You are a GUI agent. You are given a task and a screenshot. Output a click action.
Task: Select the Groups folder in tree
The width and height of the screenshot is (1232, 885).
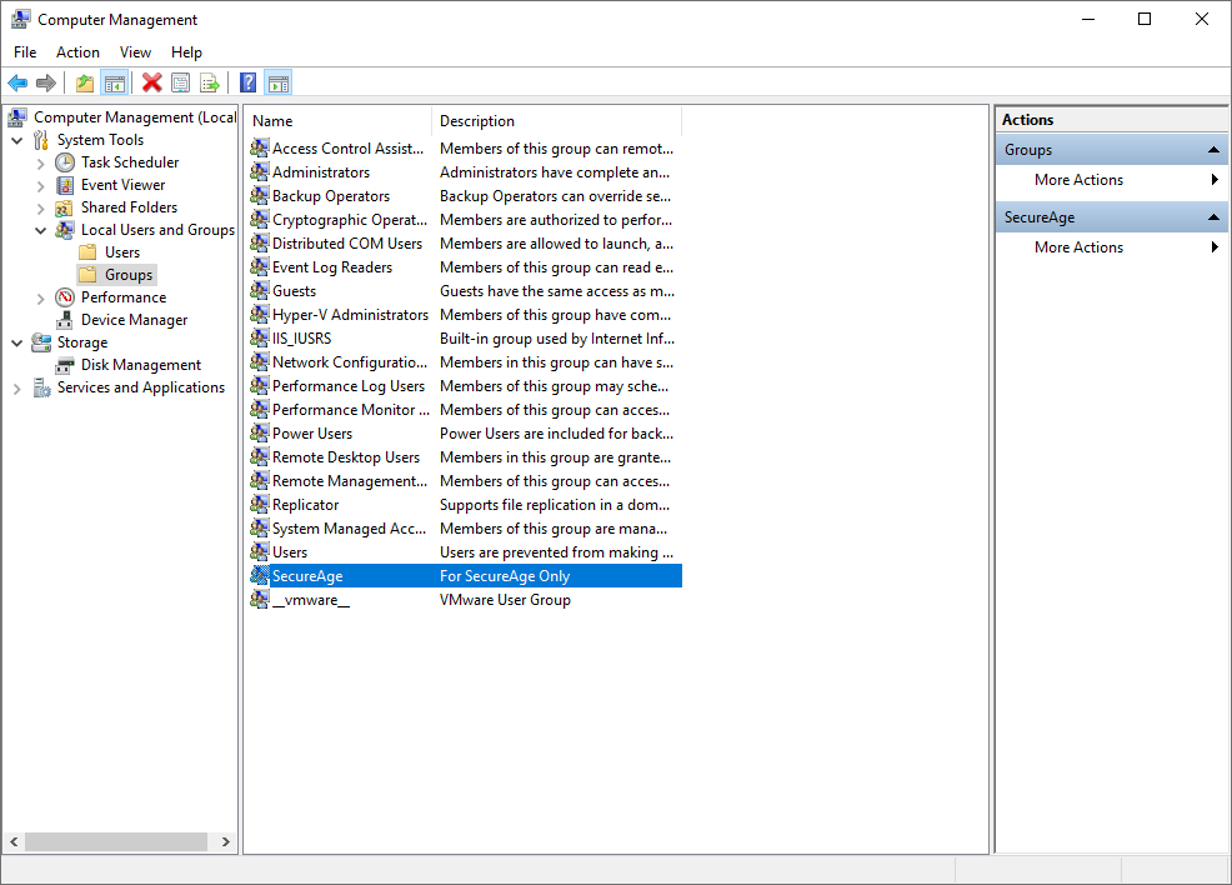129,275
